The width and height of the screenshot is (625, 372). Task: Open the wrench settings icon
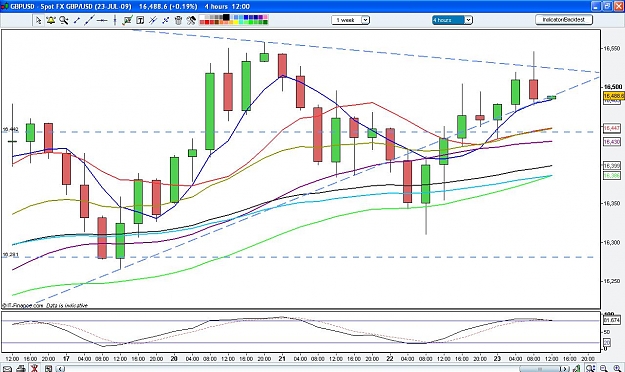191,20
